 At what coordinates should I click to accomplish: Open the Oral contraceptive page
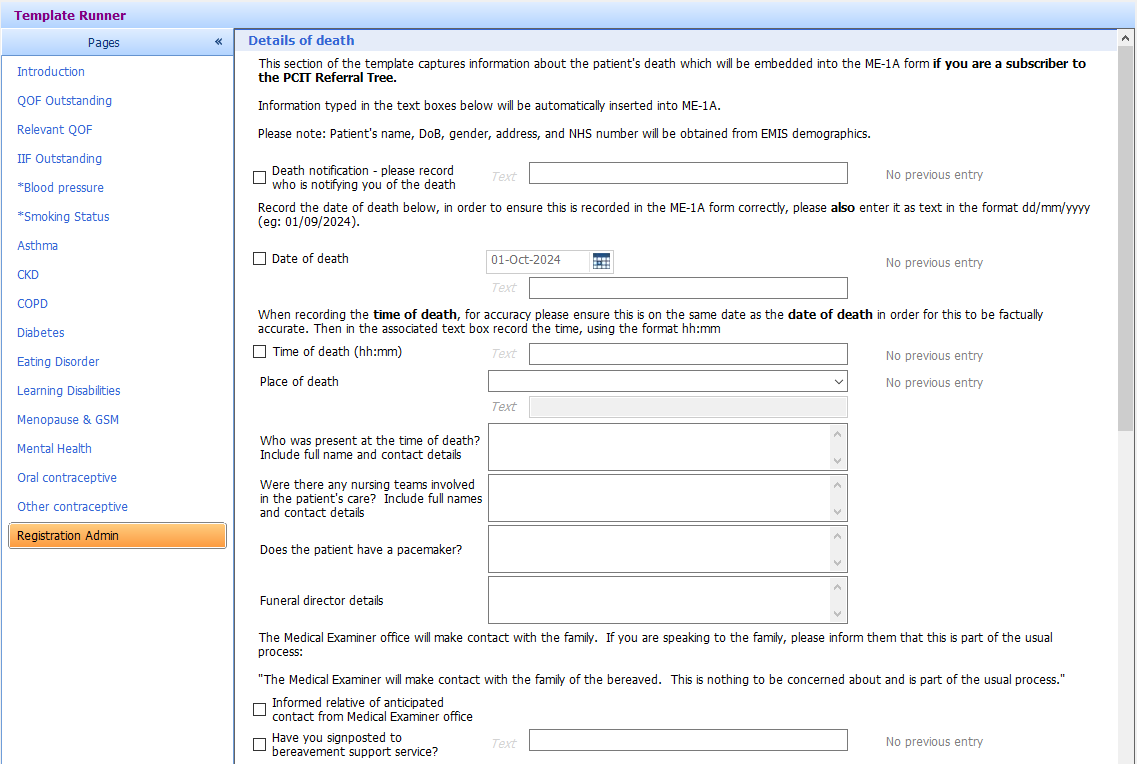(x=67, y=478)
